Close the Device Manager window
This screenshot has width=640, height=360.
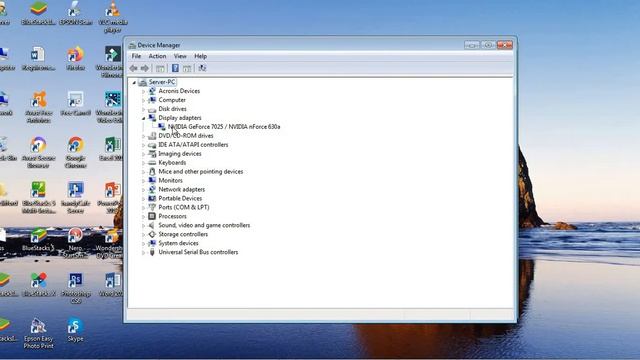click(505, 45)
